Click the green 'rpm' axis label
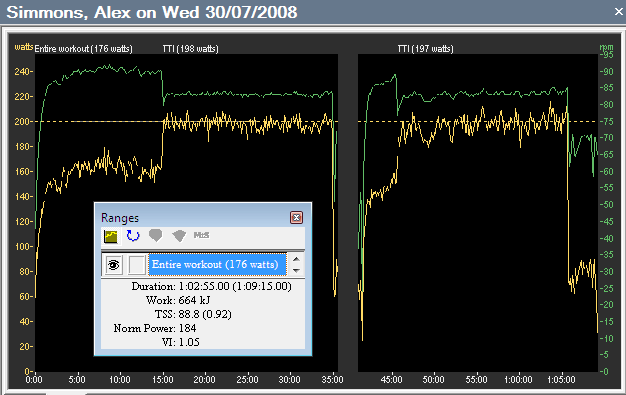626x395 pixels. point(606,47)
